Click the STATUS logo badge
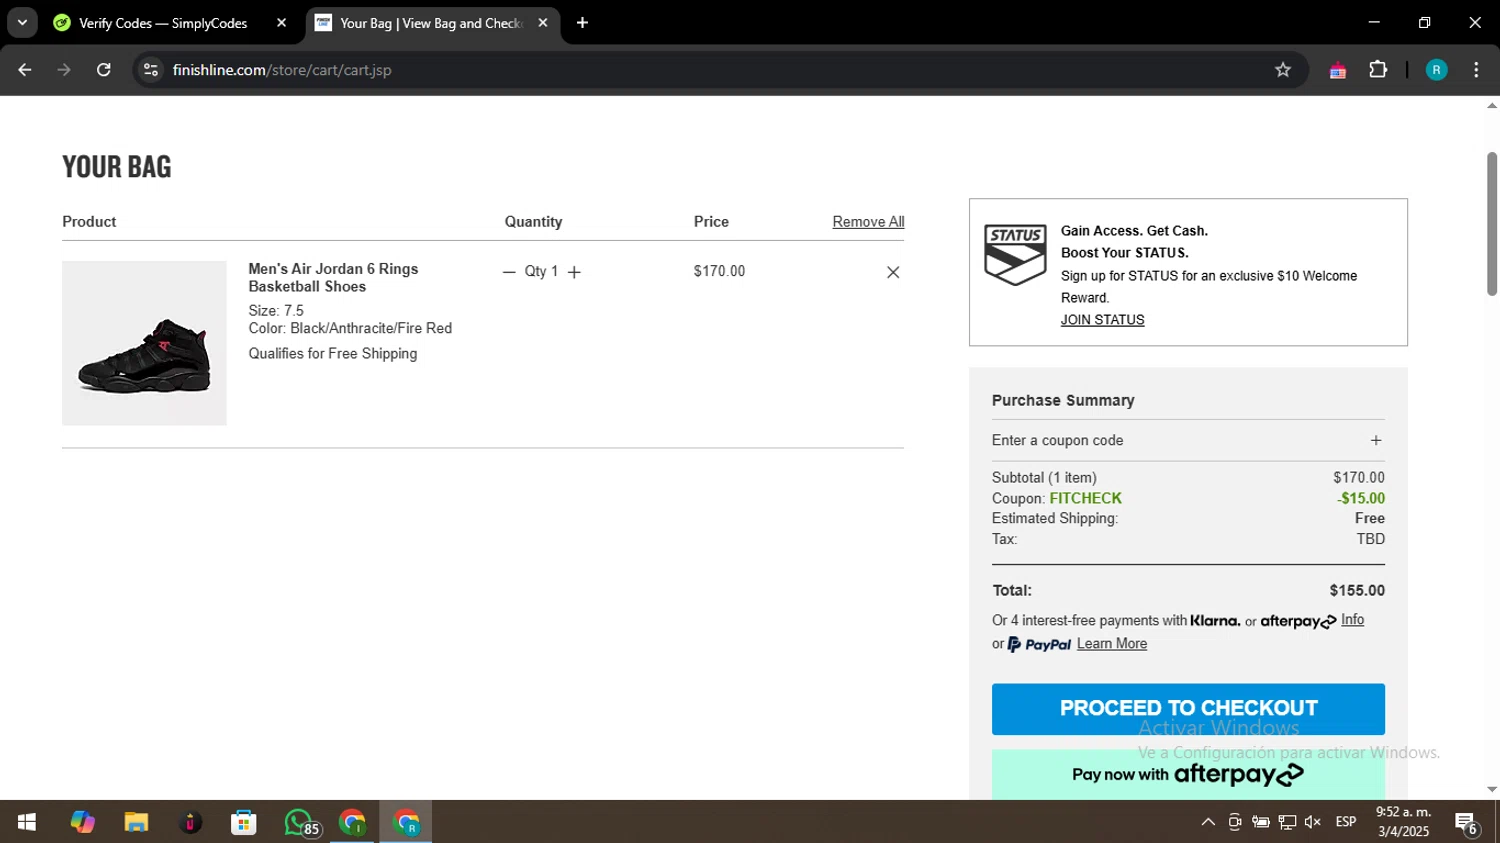The height and width of the screenshot is (843, 1500). tap(1015, 255)
